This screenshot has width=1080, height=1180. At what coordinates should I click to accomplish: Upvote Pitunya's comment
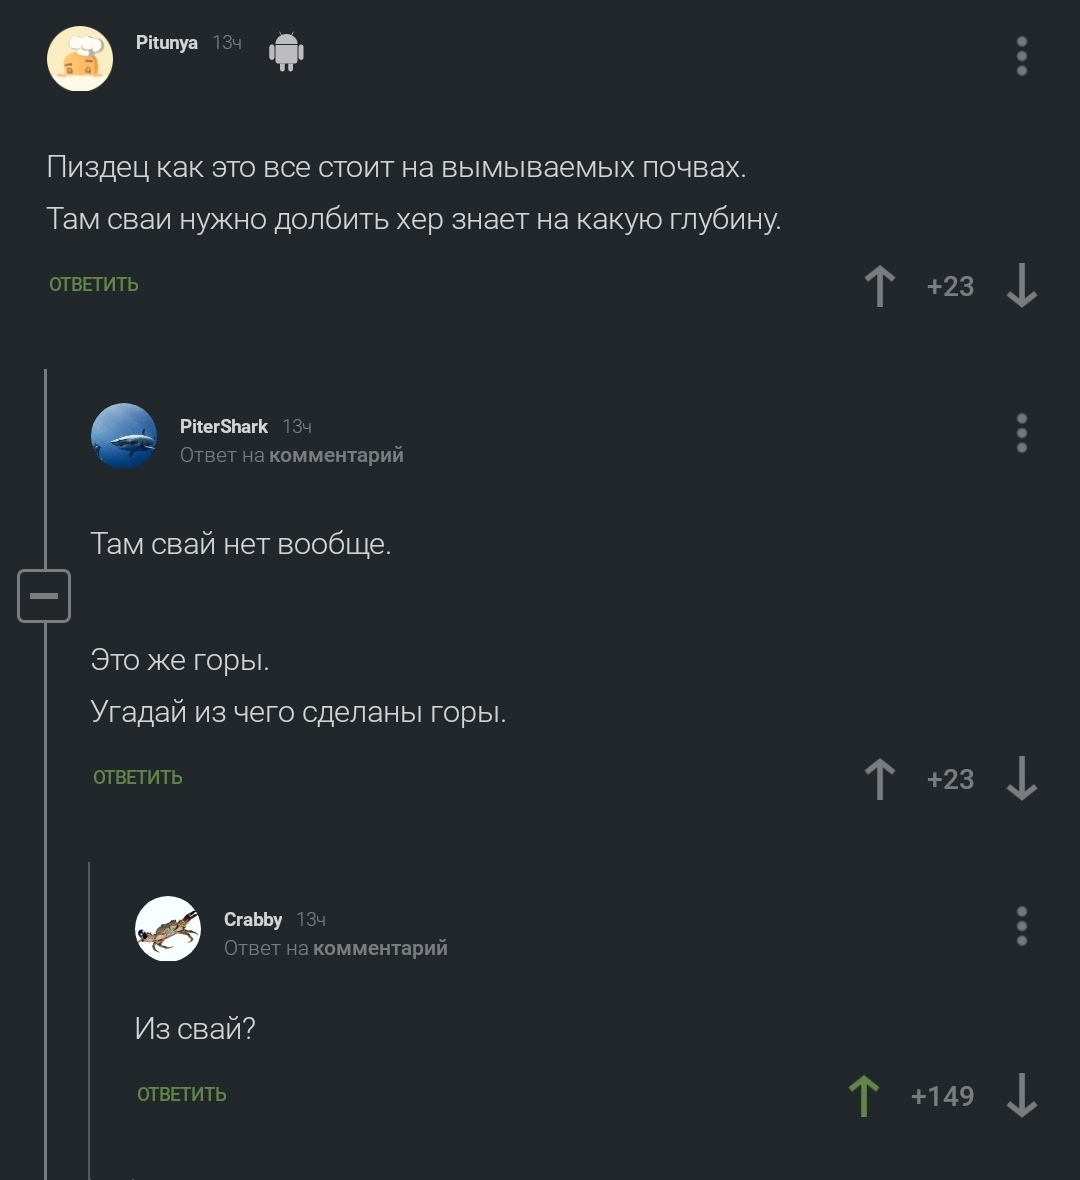(880, 286)
